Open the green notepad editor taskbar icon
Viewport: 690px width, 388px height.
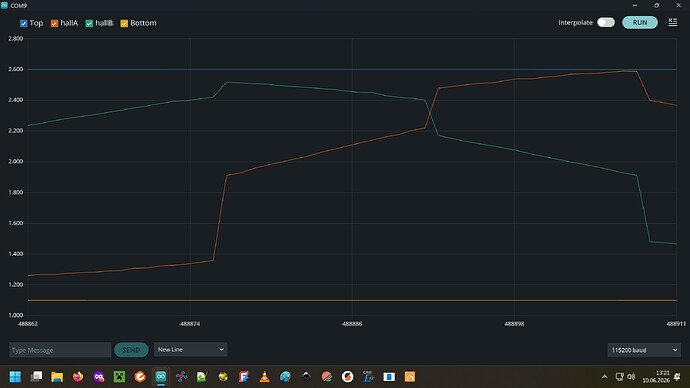click(x=202, y=377)
